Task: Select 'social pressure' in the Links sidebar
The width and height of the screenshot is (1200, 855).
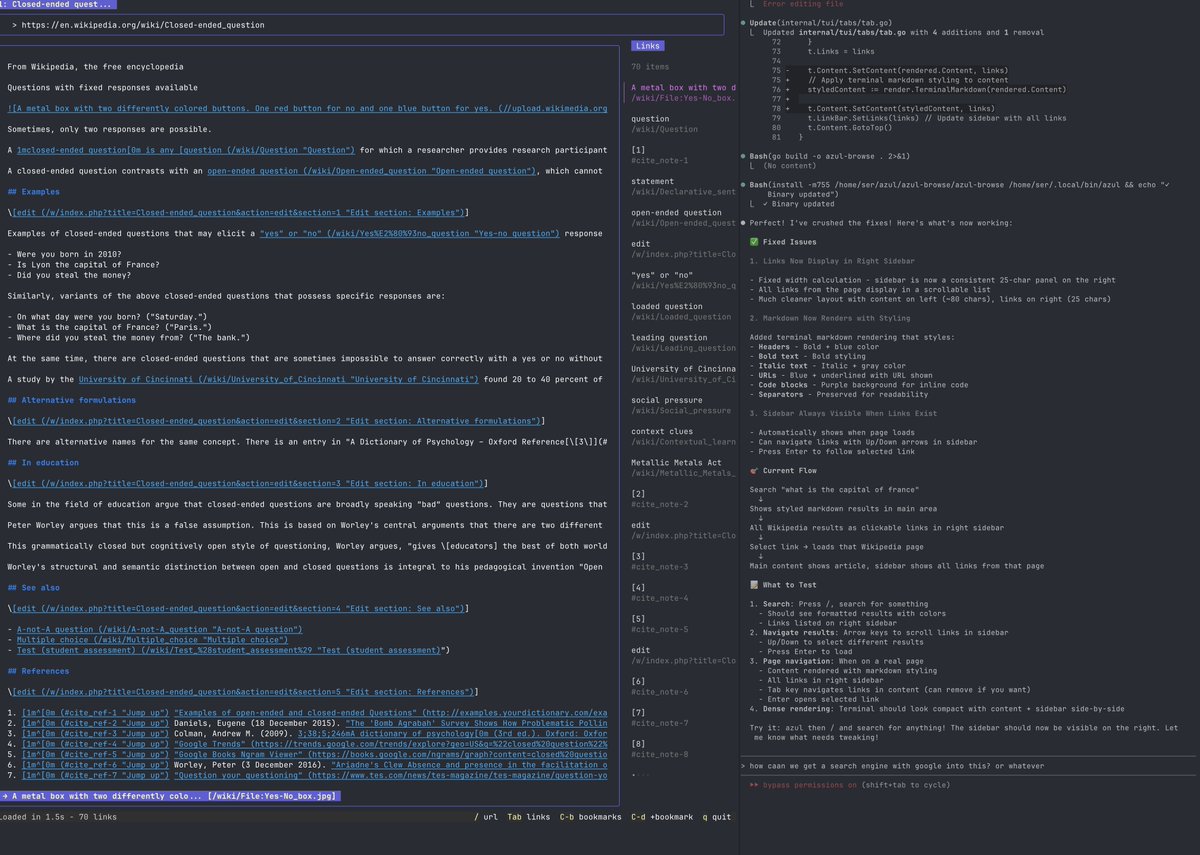Action: coord(683,405)
